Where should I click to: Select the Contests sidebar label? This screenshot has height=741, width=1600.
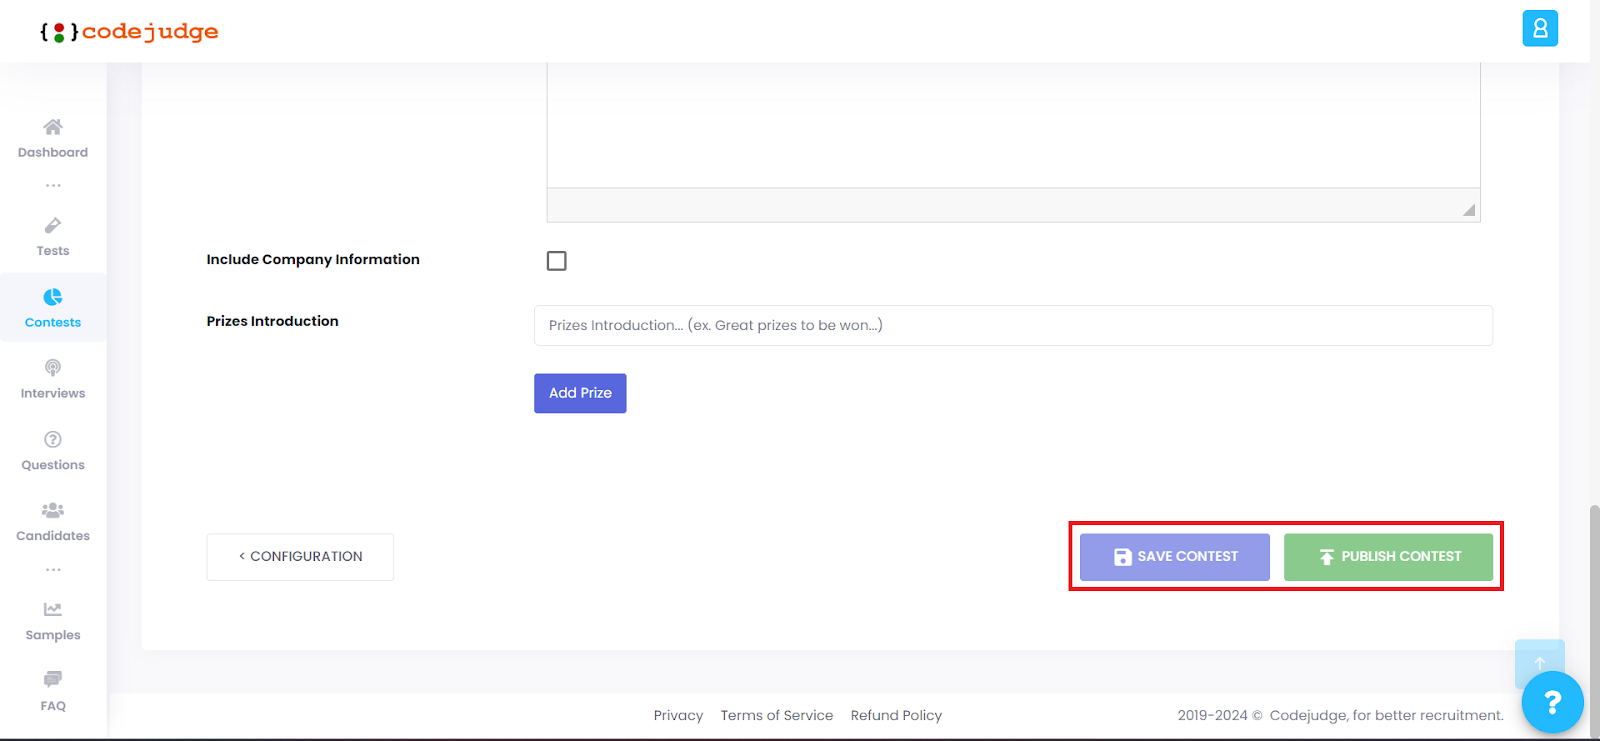53,322
